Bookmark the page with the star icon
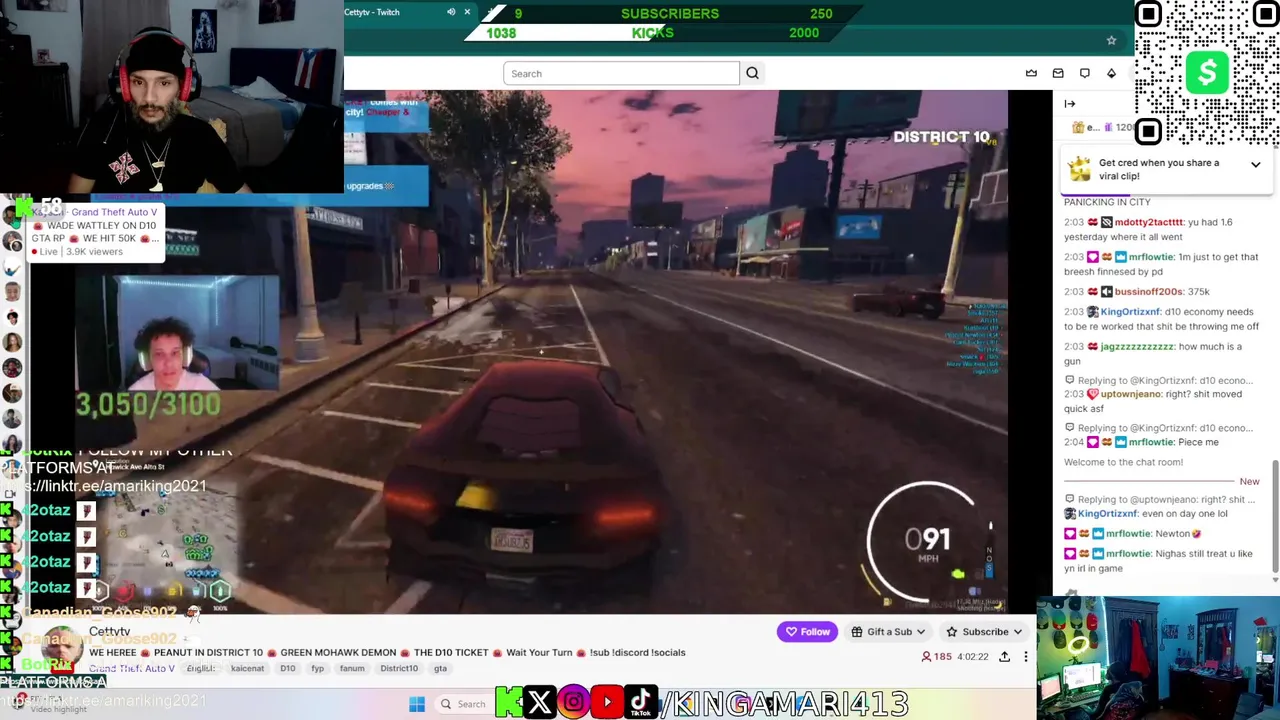 pyautogui.click(x=1111, y=41)
